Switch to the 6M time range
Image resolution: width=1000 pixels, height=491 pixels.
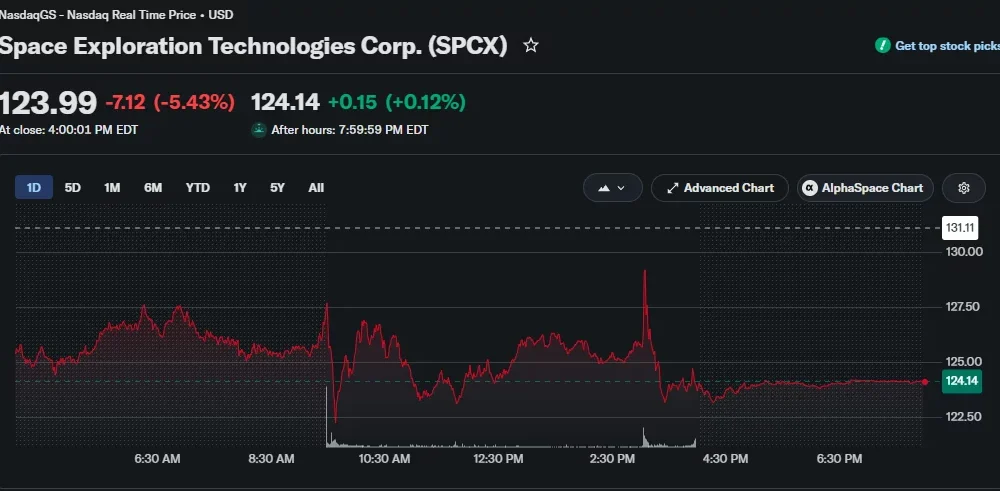153,188
